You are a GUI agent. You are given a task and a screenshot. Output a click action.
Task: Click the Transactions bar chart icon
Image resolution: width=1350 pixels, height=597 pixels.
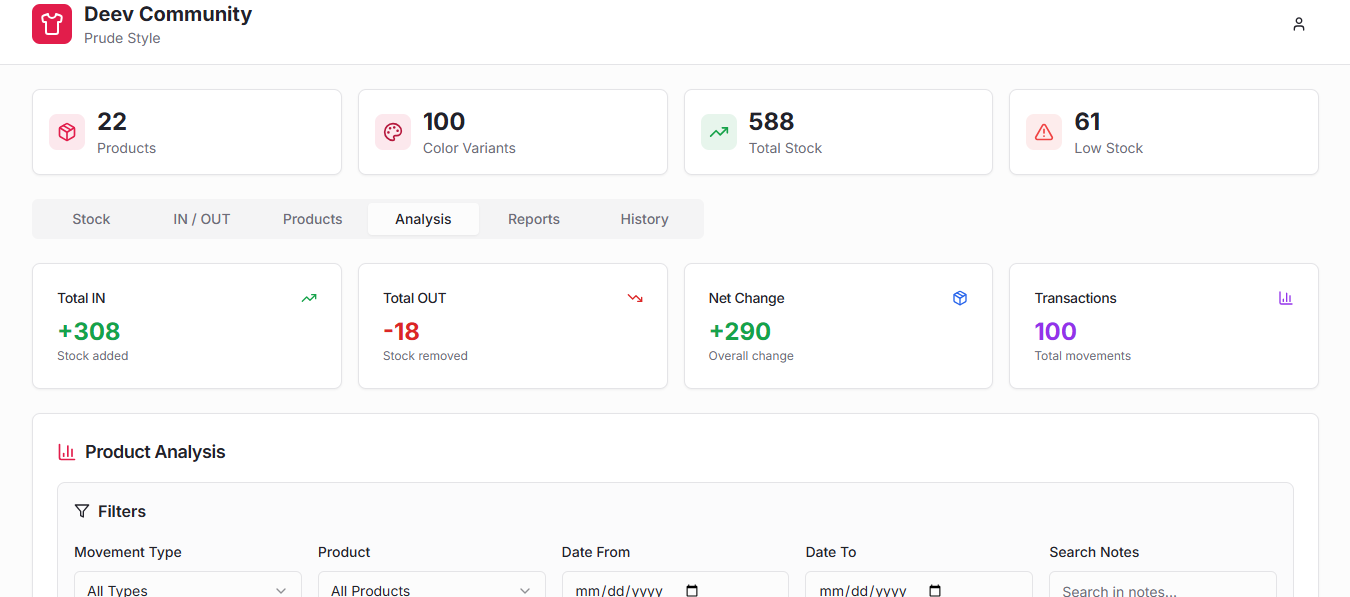(x=1285, y=298)
